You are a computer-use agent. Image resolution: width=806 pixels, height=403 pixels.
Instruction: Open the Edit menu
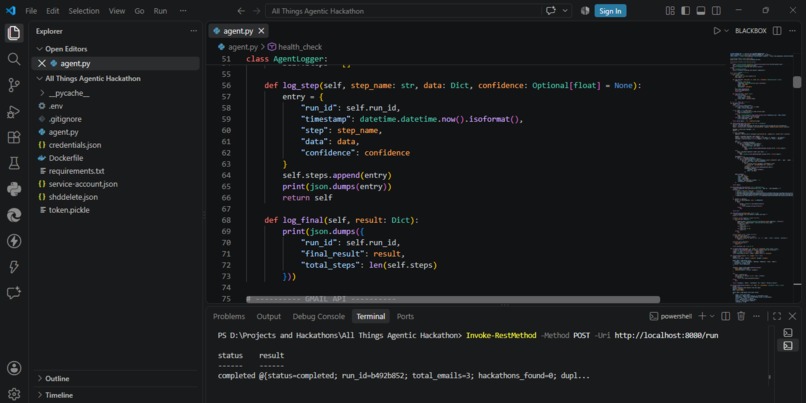(52, 11)
